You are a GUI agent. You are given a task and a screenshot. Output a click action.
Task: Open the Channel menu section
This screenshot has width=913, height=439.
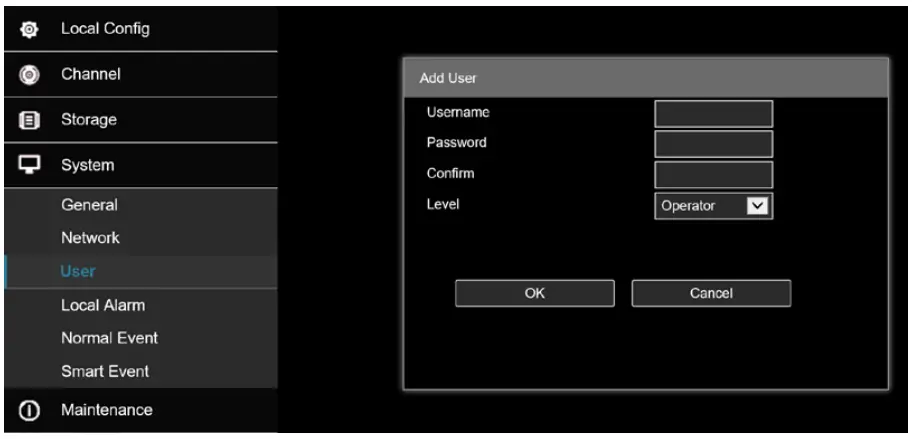pyautogui.click(x=141, y=75)
